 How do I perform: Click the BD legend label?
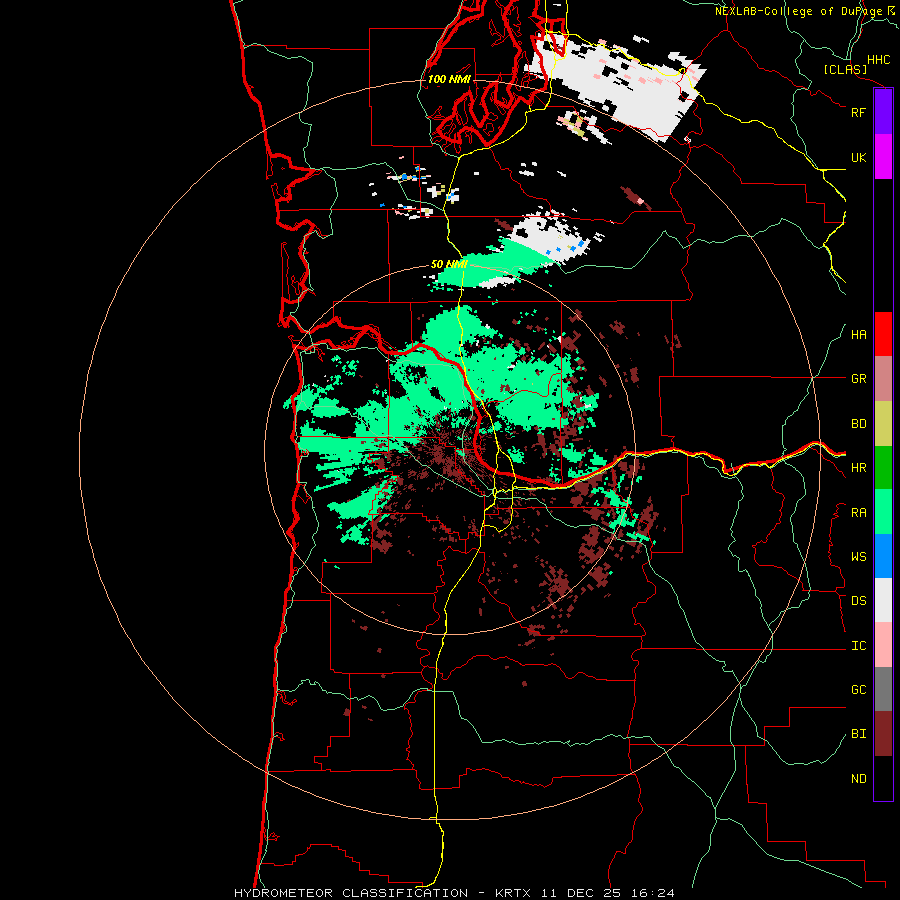(x=858, y=424)
